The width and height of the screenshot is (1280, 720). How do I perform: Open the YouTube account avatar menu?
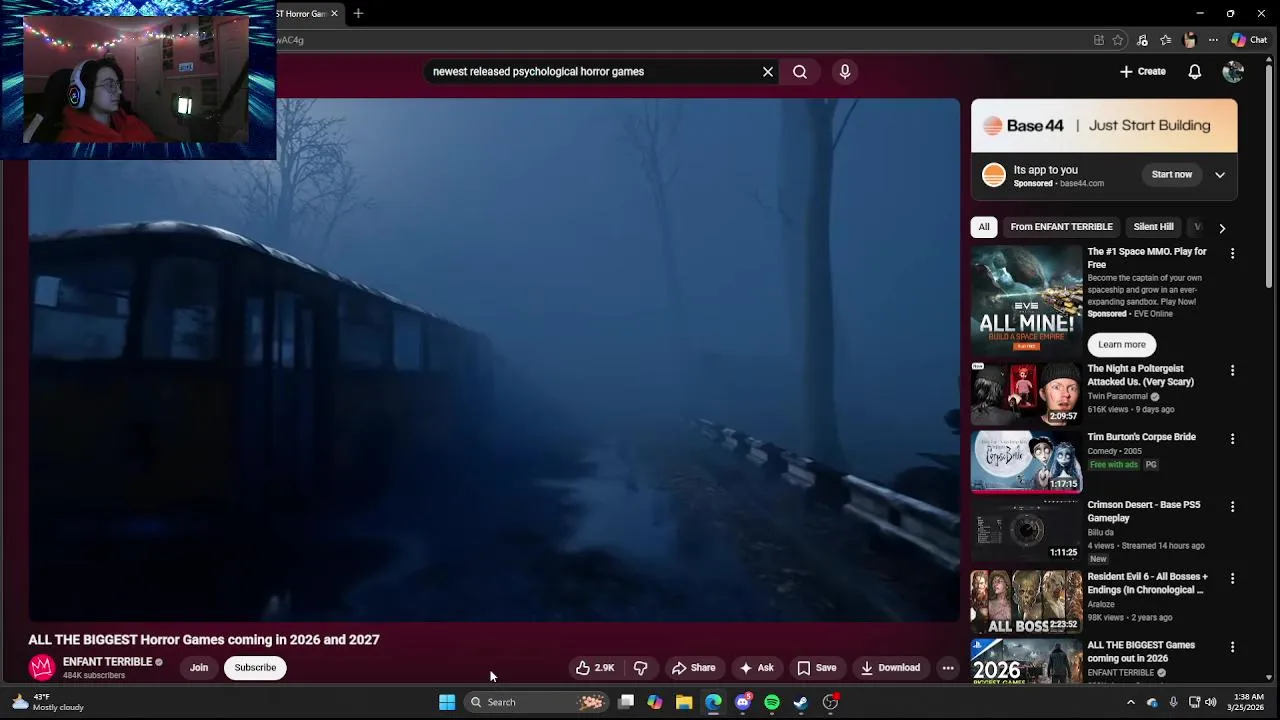pyautogui.click(x=1233, y=72)
